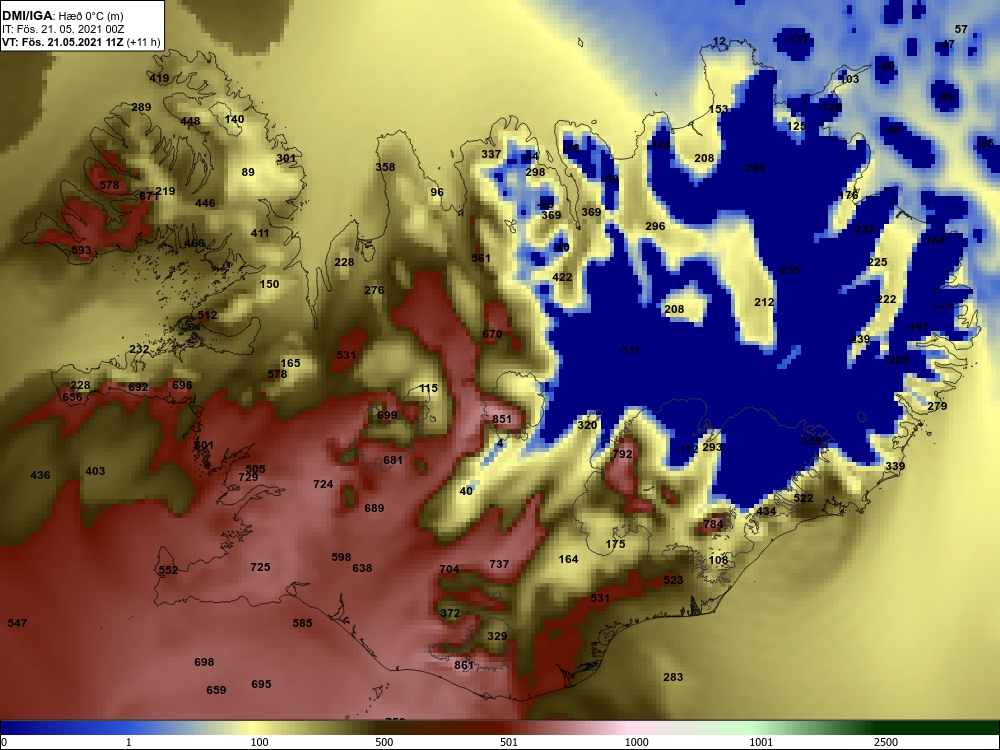Click the map value 283

[x=673, y=677]
